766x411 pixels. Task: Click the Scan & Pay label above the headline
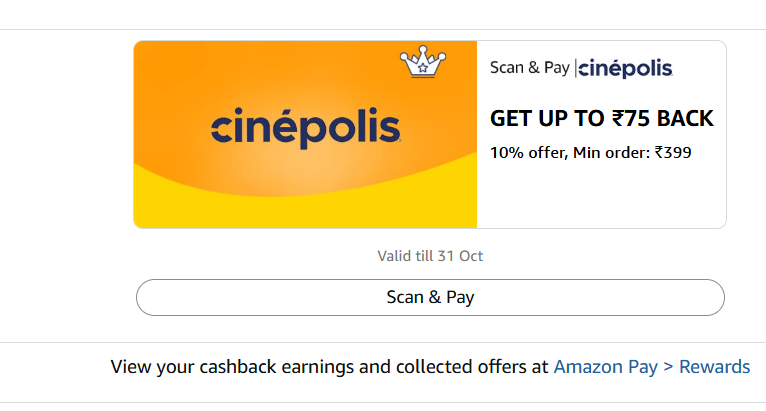[x=529, y=68]
